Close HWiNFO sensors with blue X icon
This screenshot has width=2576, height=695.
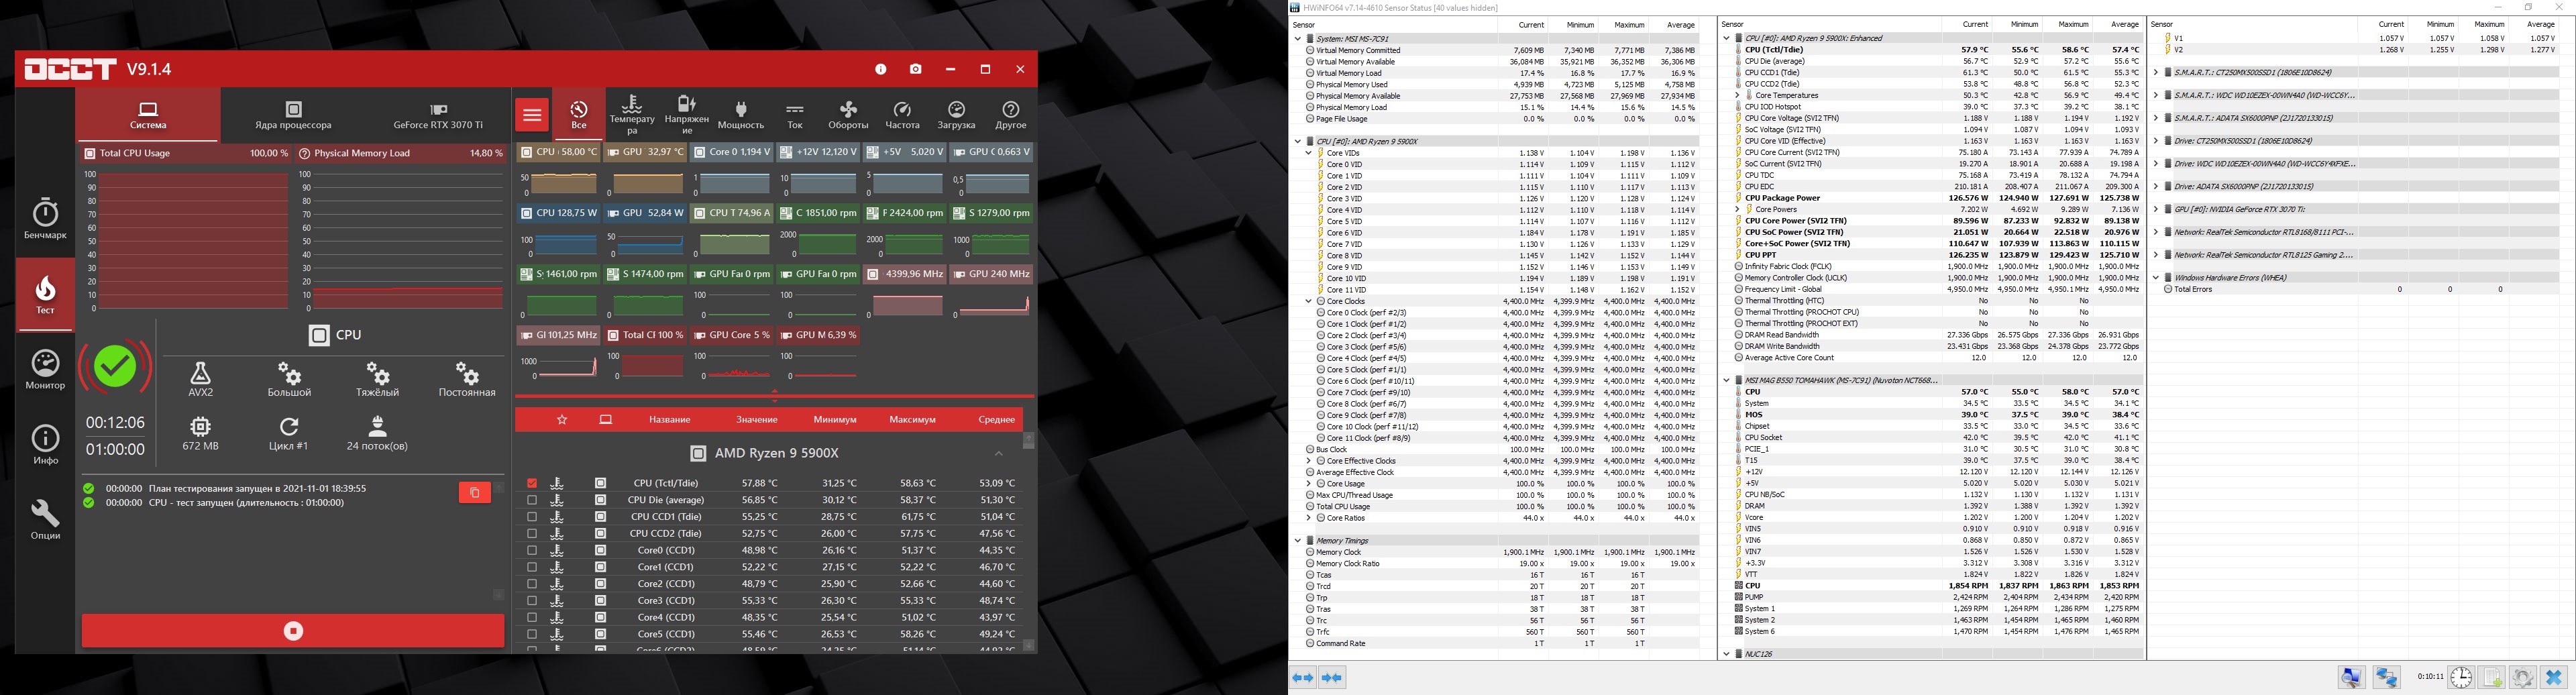point(2554,677)
